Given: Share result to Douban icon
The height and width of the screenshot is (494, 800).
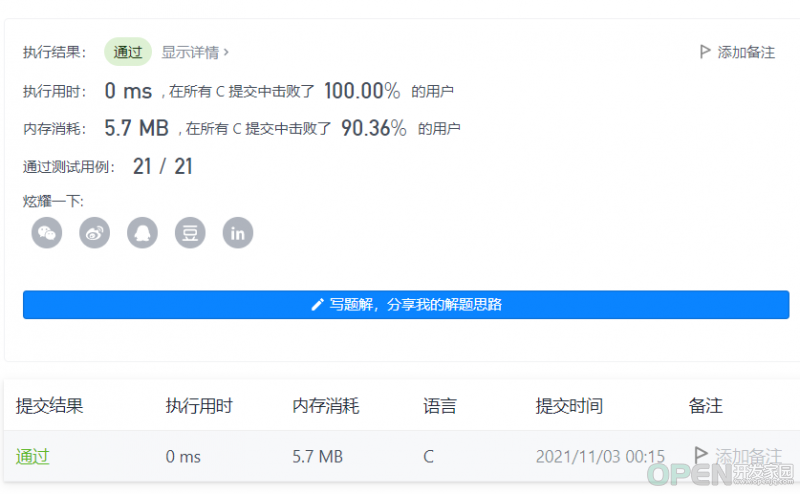Looking at the screenshot, I should pos(190,233).
